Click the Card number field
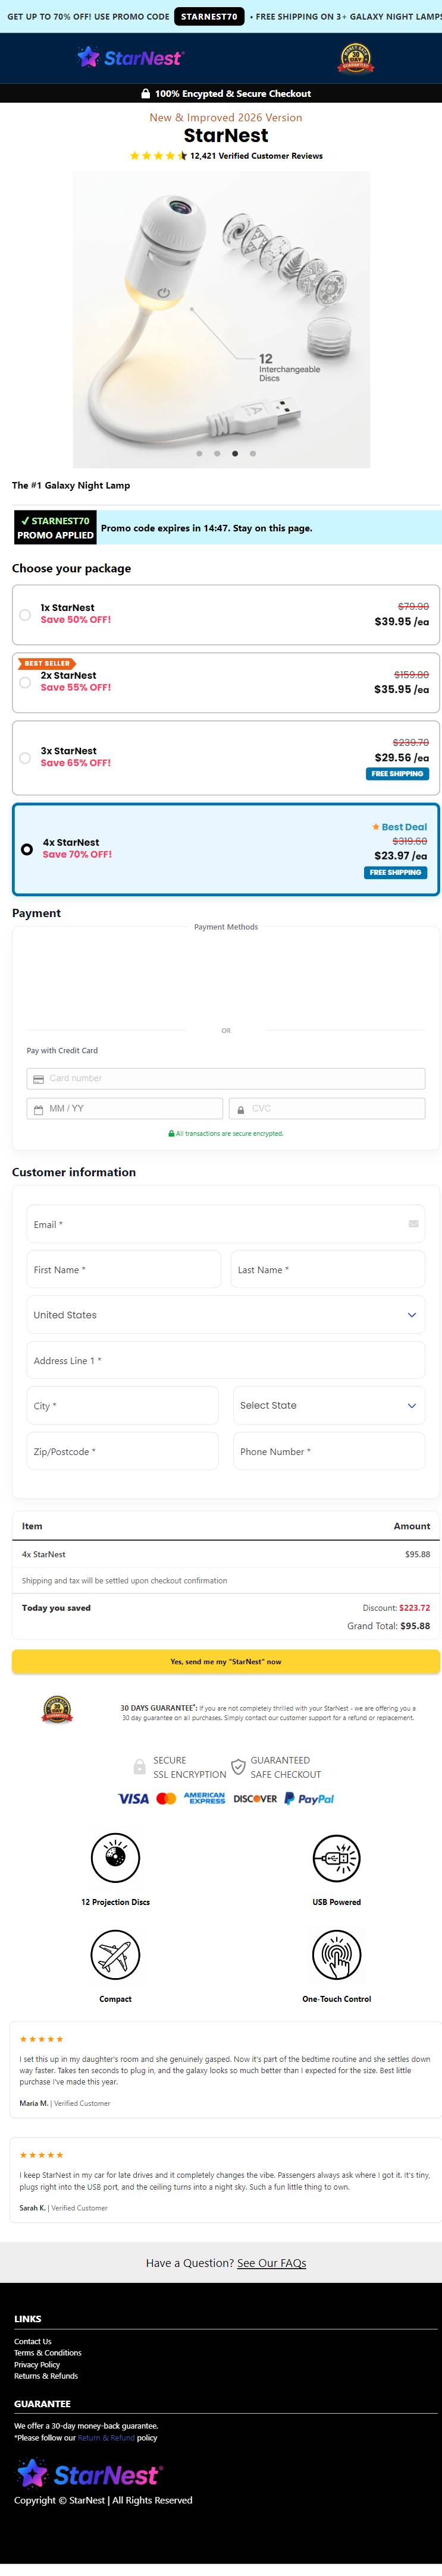 [226, 1078]
